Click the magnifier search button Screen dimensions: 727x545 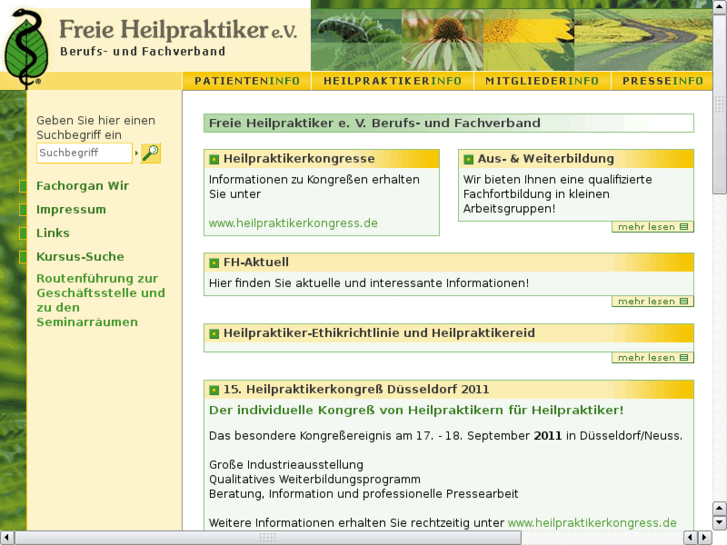coord(151,153)
